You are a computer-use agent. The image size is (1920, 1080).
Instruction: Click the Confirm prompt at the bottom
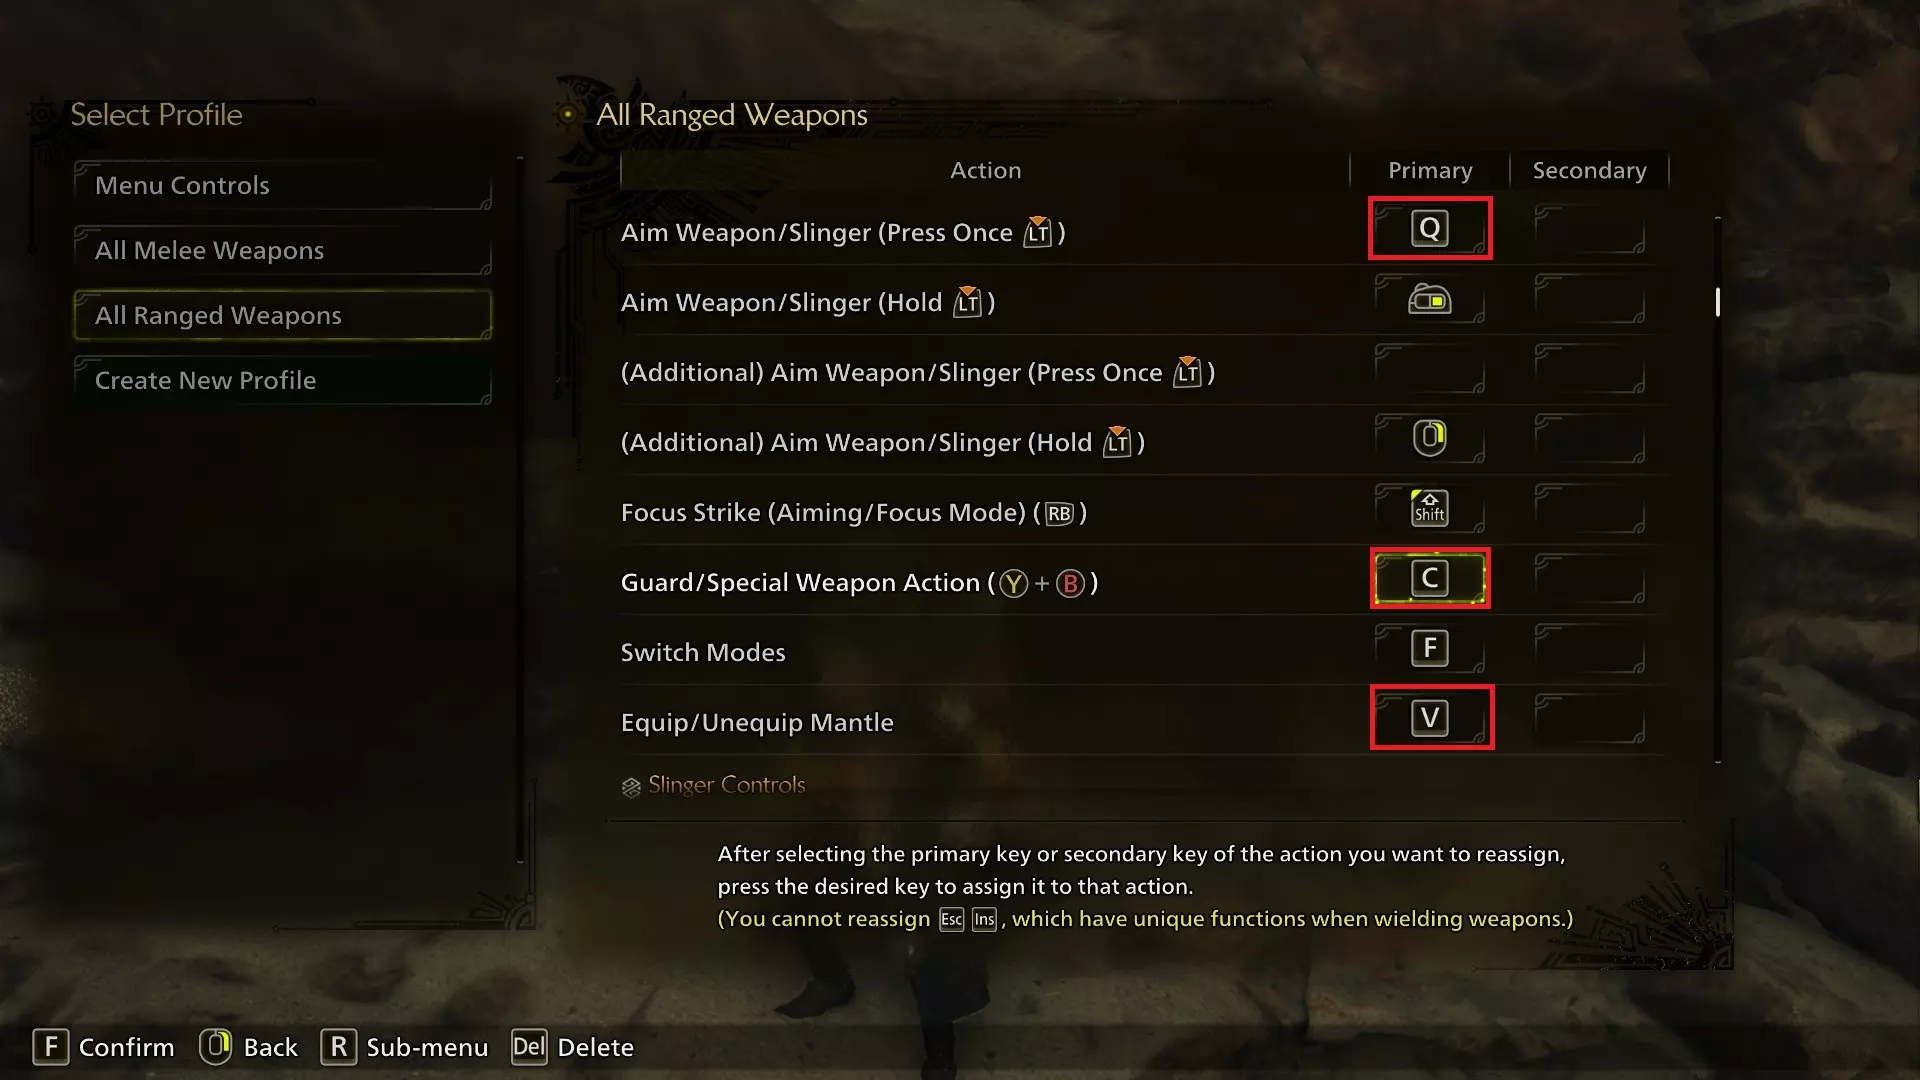click(104, 1047)
